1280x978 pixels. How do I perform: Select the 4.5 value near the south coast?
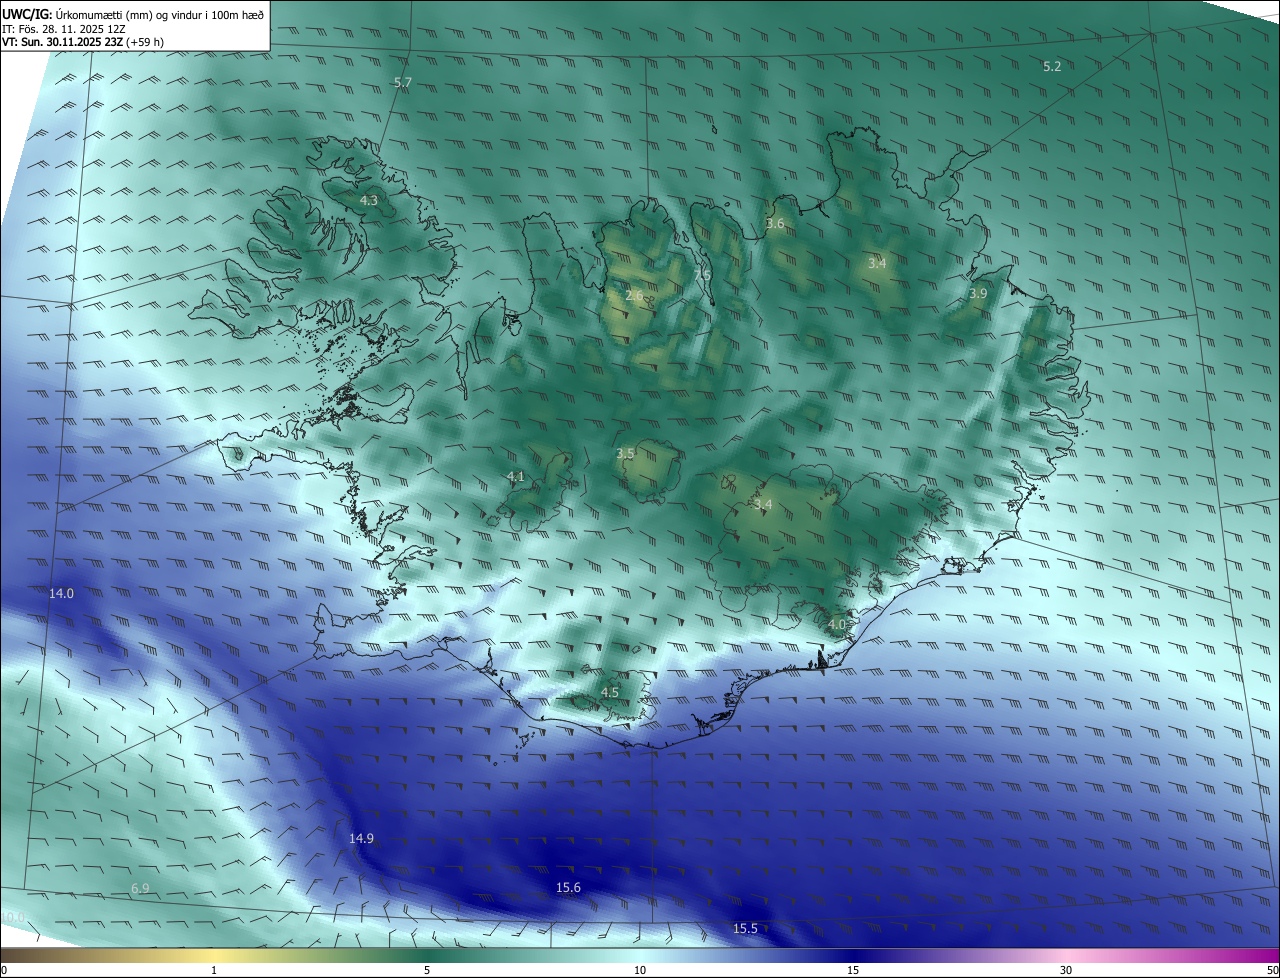click(x=610, y=692)
